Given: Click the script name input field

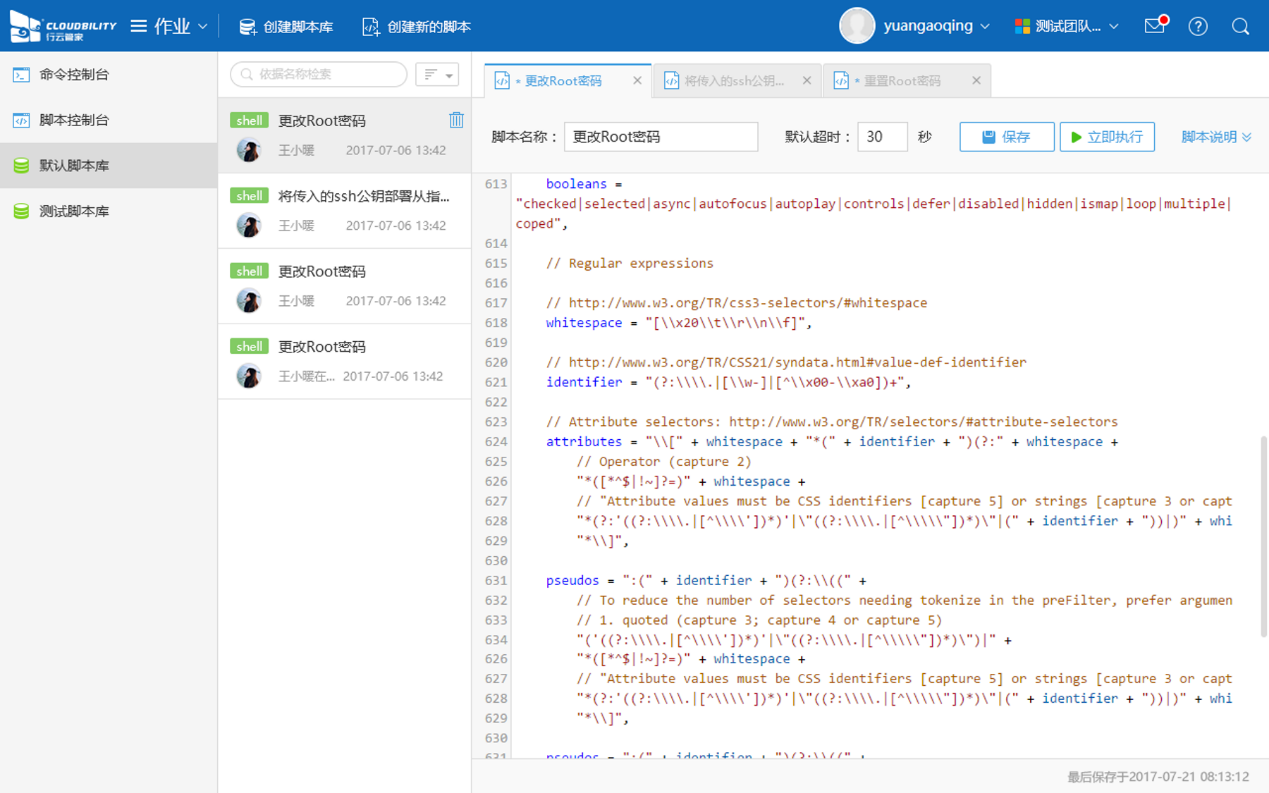Looking at the screenshot, I should click(x=661, y=137).
